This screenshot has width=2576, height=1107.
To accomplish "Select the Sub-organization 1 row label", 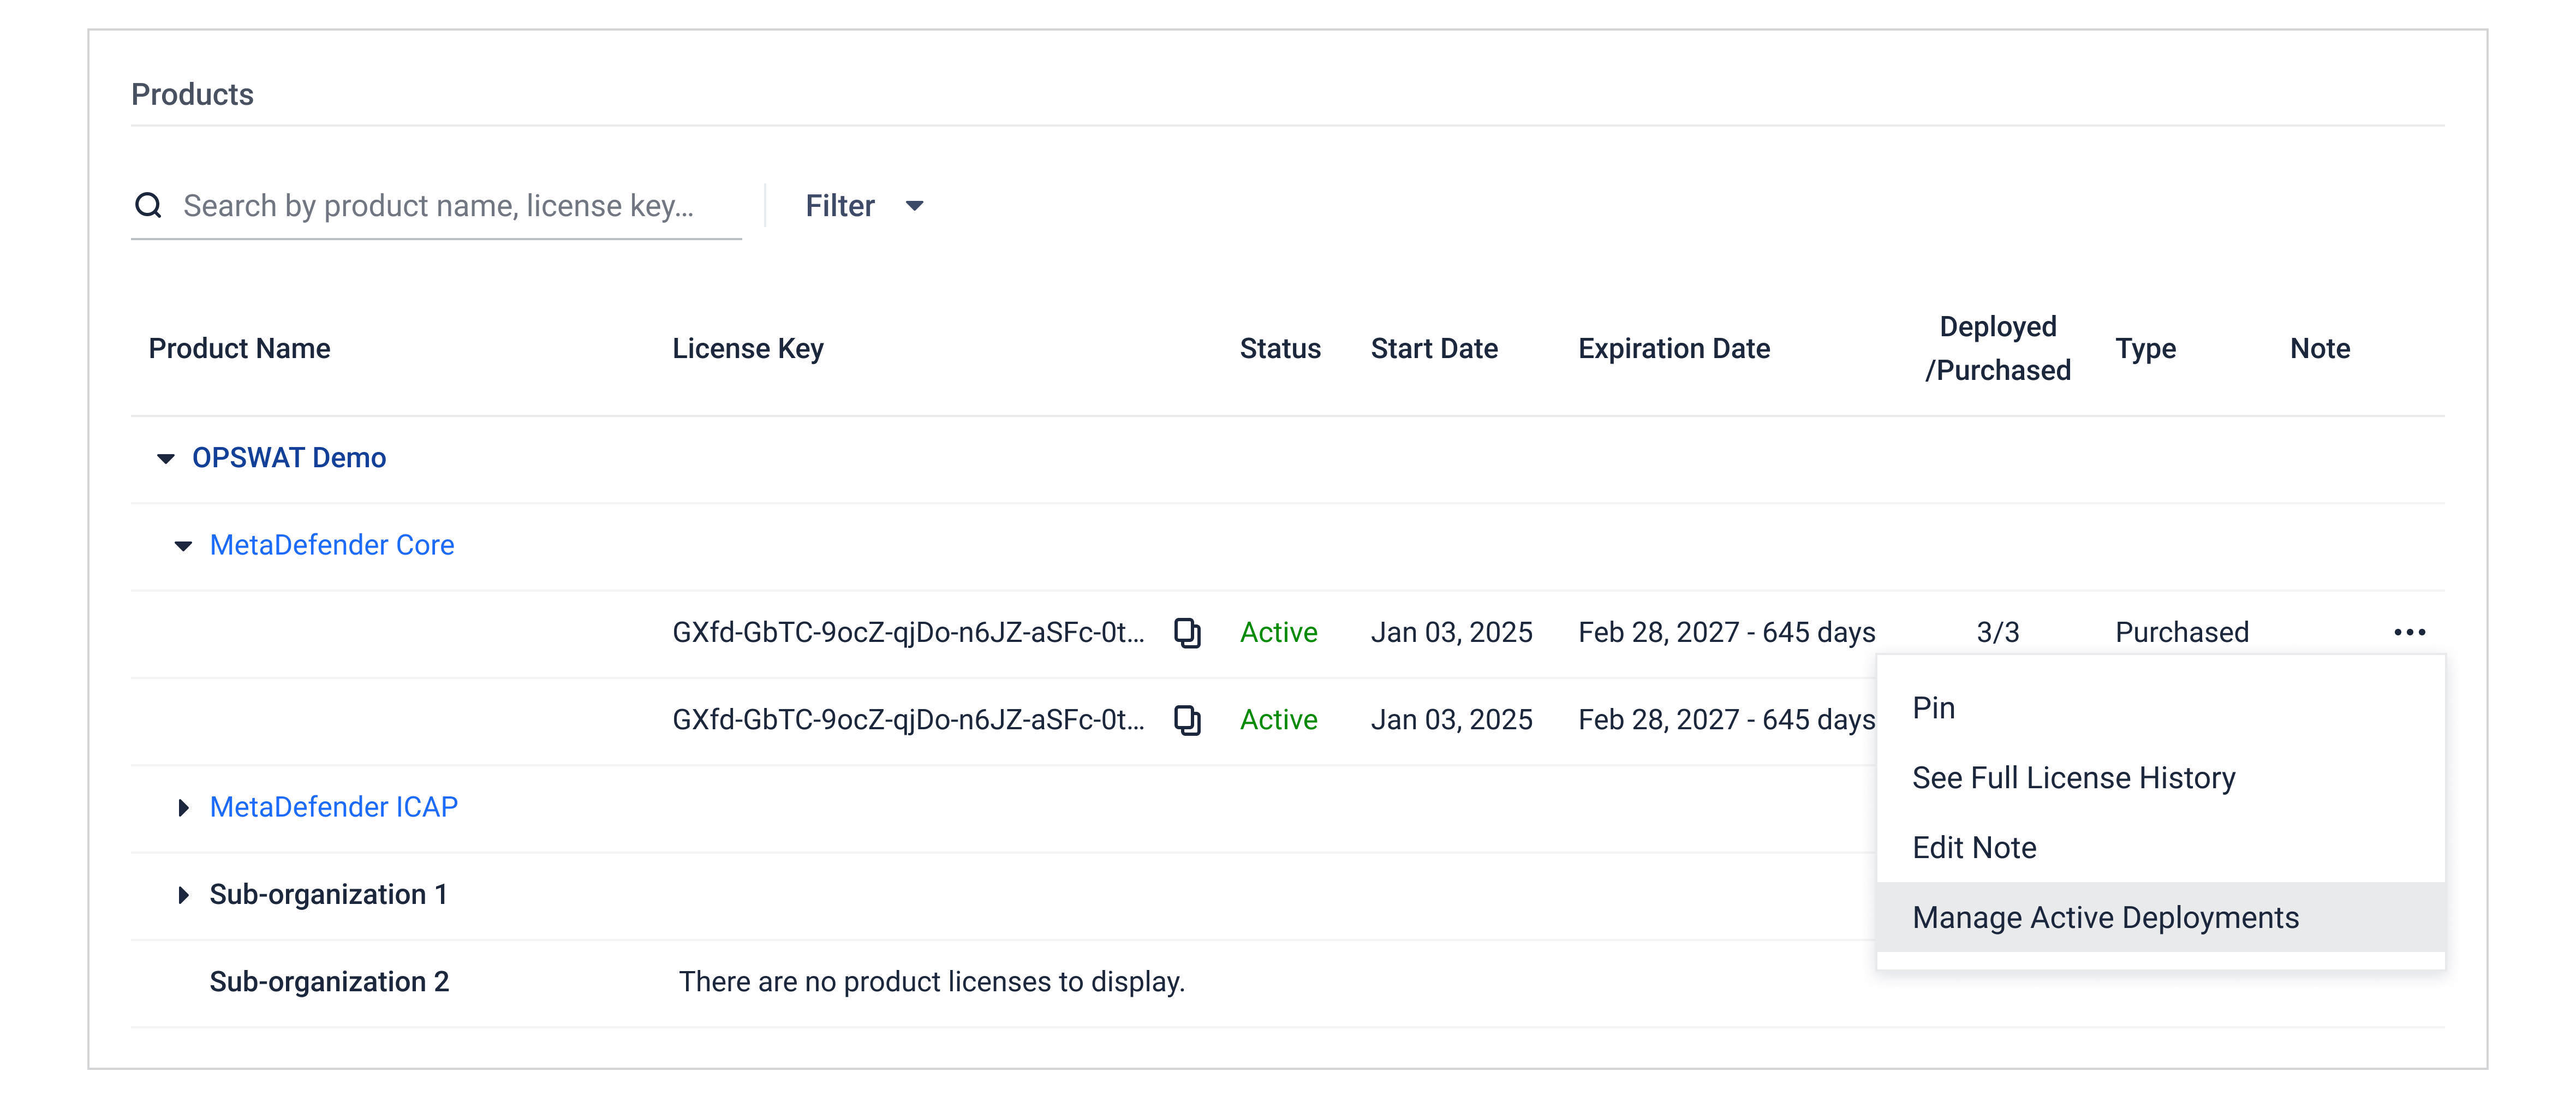I will (x=328, y=895).
